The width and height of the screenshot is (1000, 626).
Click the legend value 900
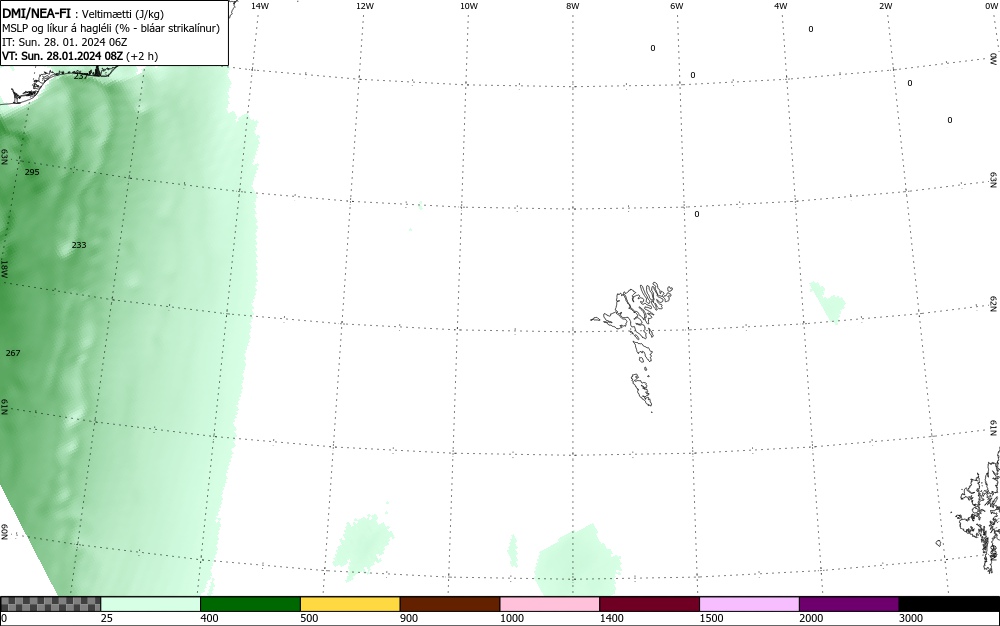[x=409, y=618]
